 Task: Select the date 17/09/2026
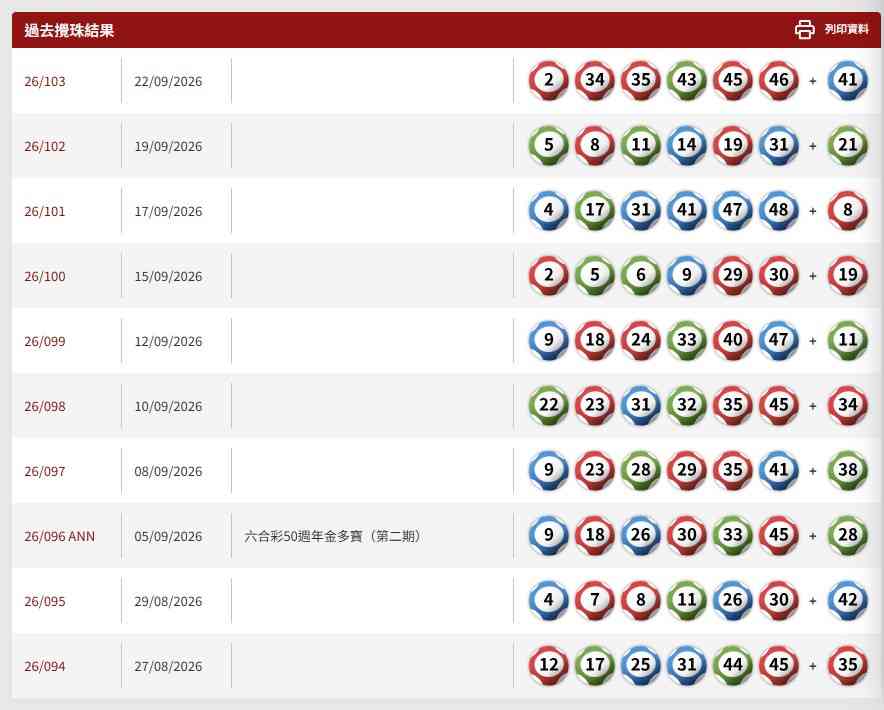pyautogui.click(x=168, y=211)
